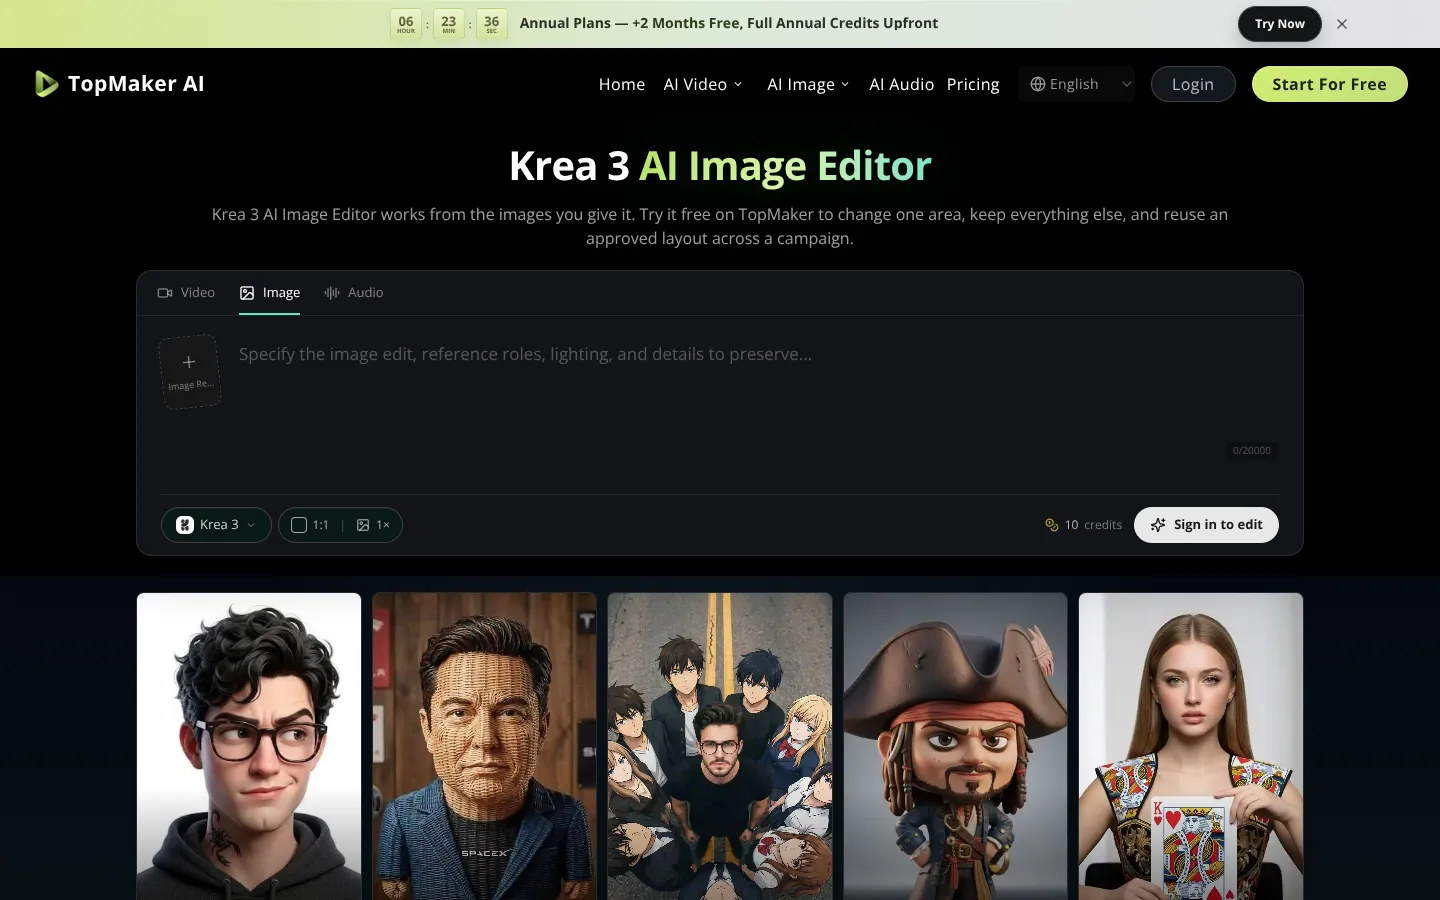Click the plus icon to add image reference
This screenshot has height=900, width=1440.
[189, 362]
